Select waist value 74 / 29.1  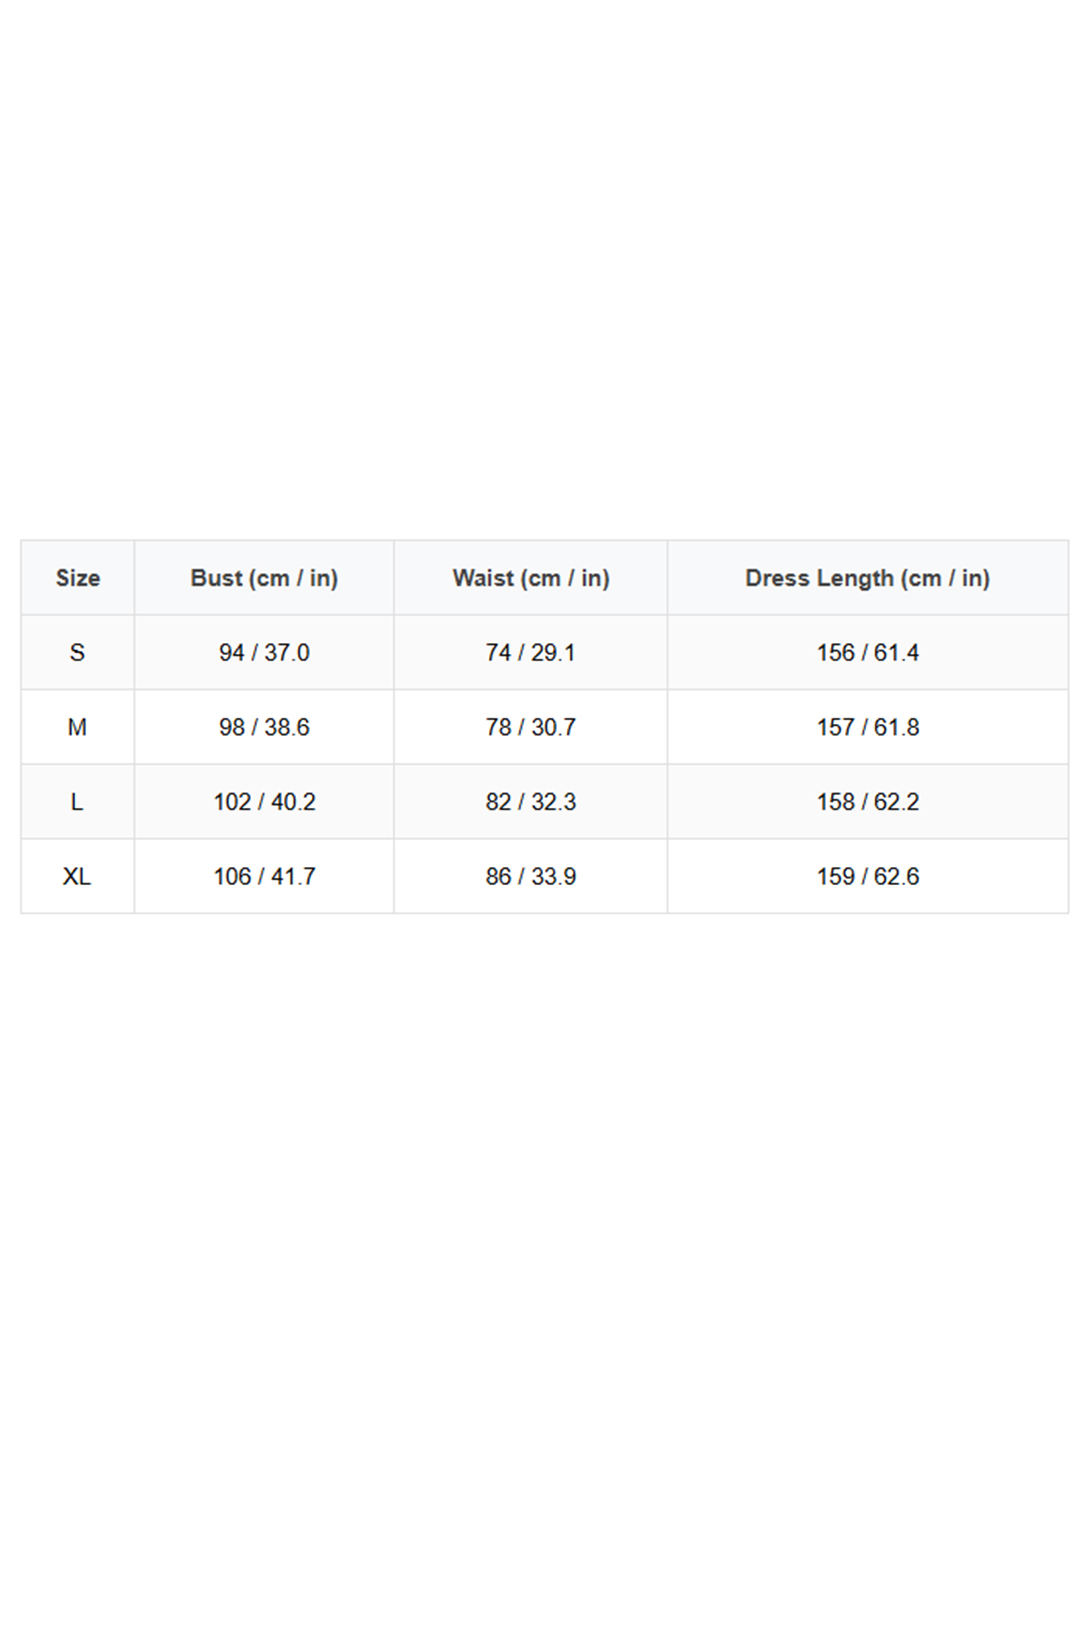coord(530,653)
